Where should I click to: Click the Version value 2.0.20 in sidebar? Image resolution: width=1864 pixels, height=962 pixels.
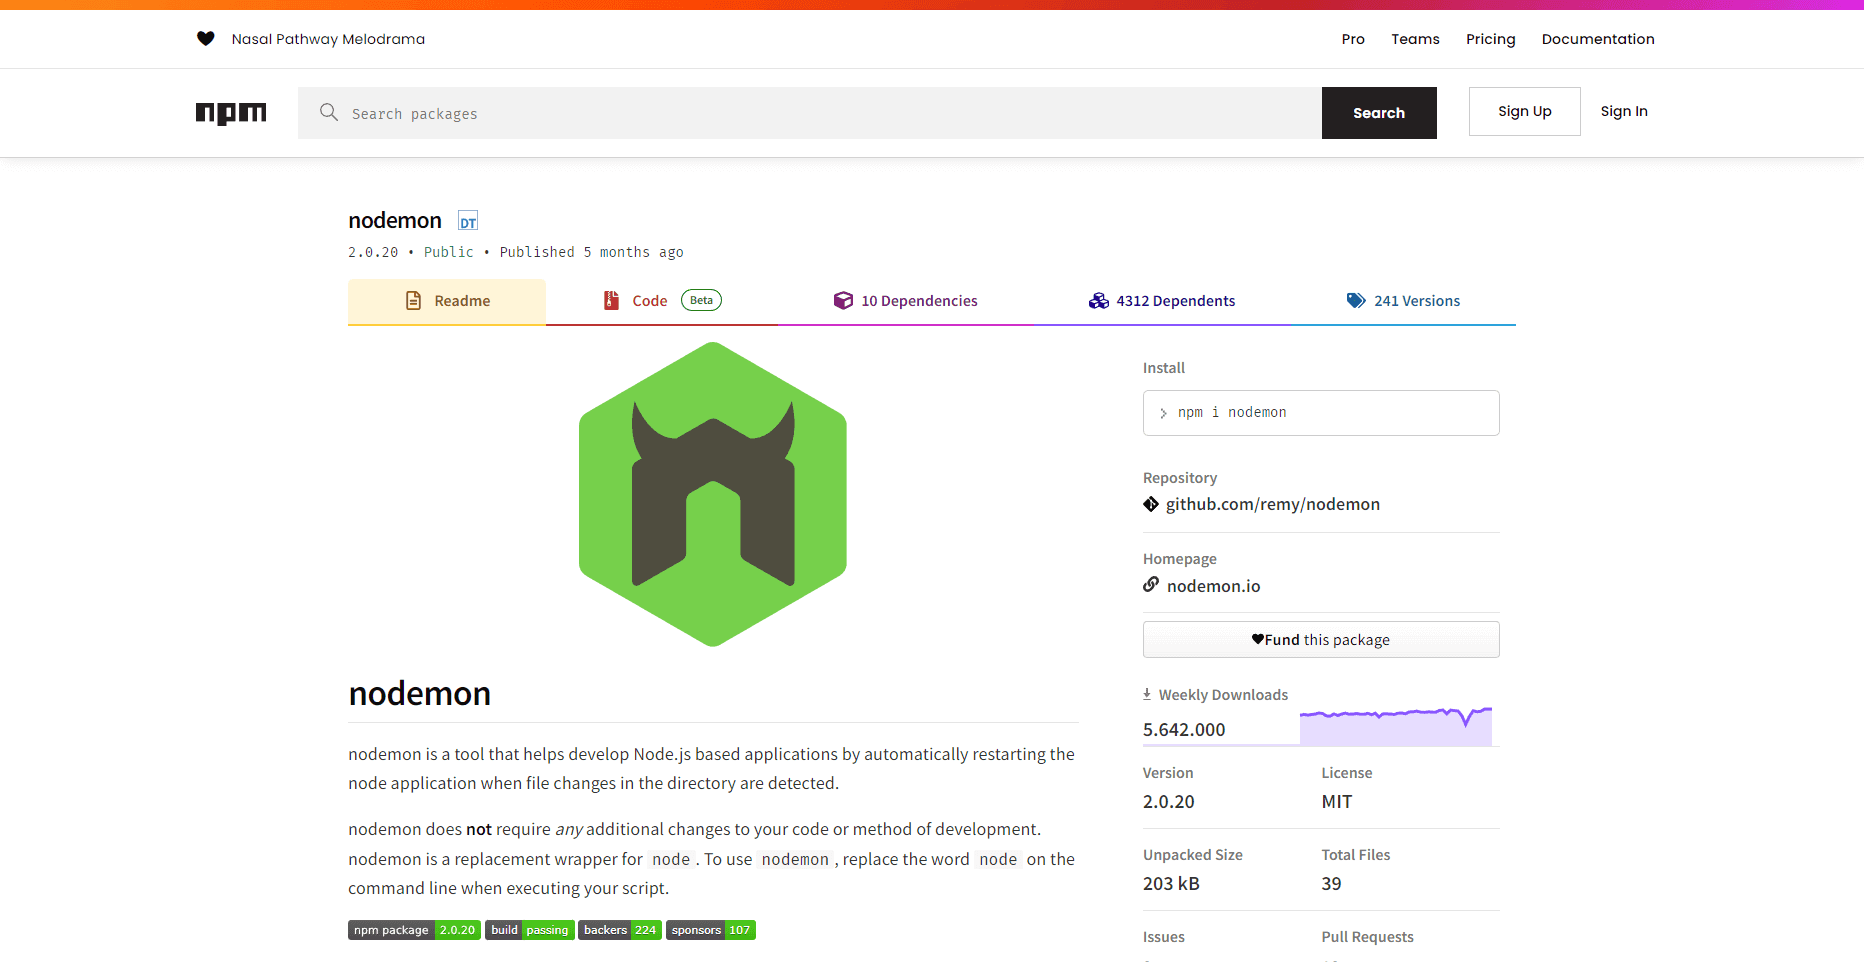[1169, 802]
